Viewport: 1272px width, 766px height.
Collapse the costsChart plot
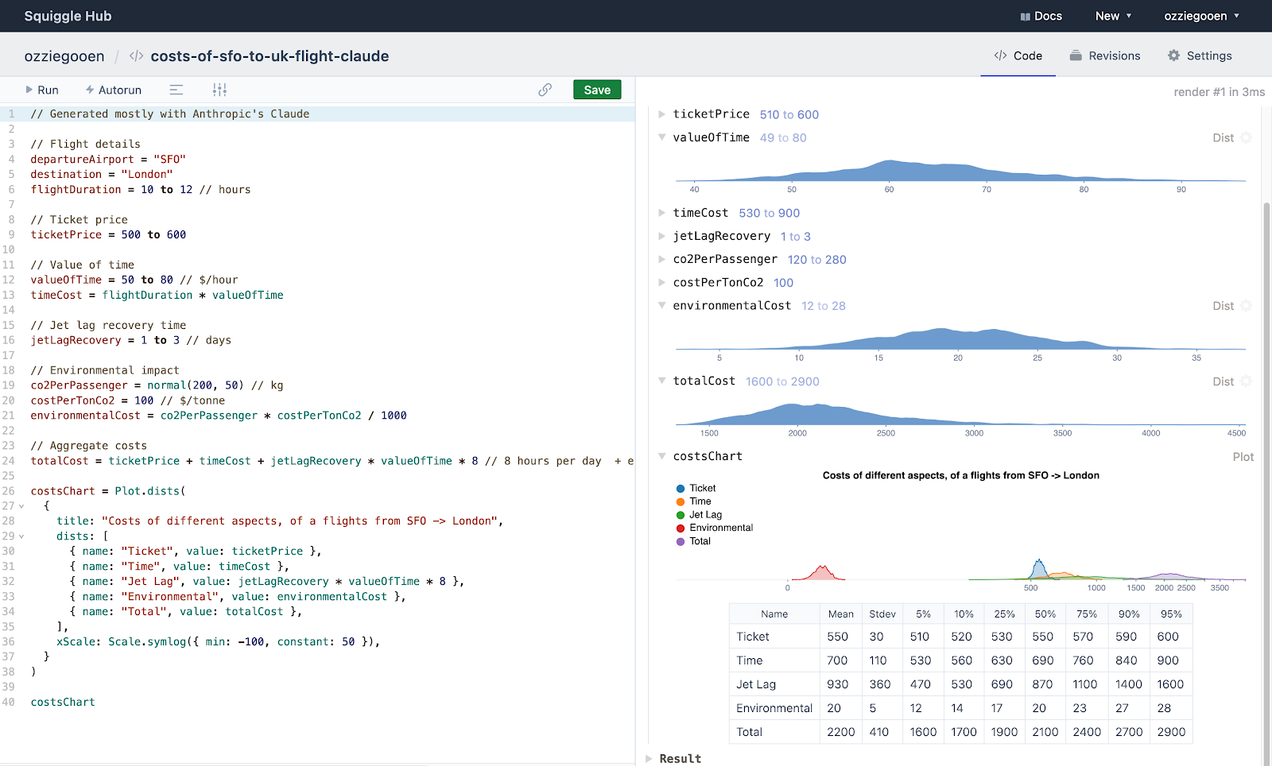coord(661,456)
